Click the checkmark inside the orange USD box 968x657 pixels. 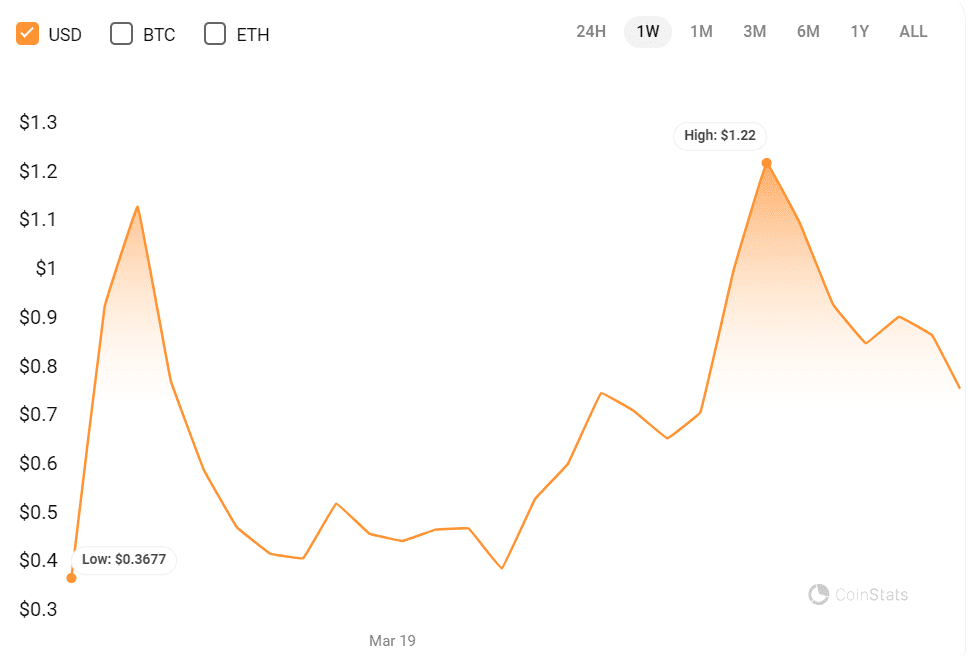28,33
